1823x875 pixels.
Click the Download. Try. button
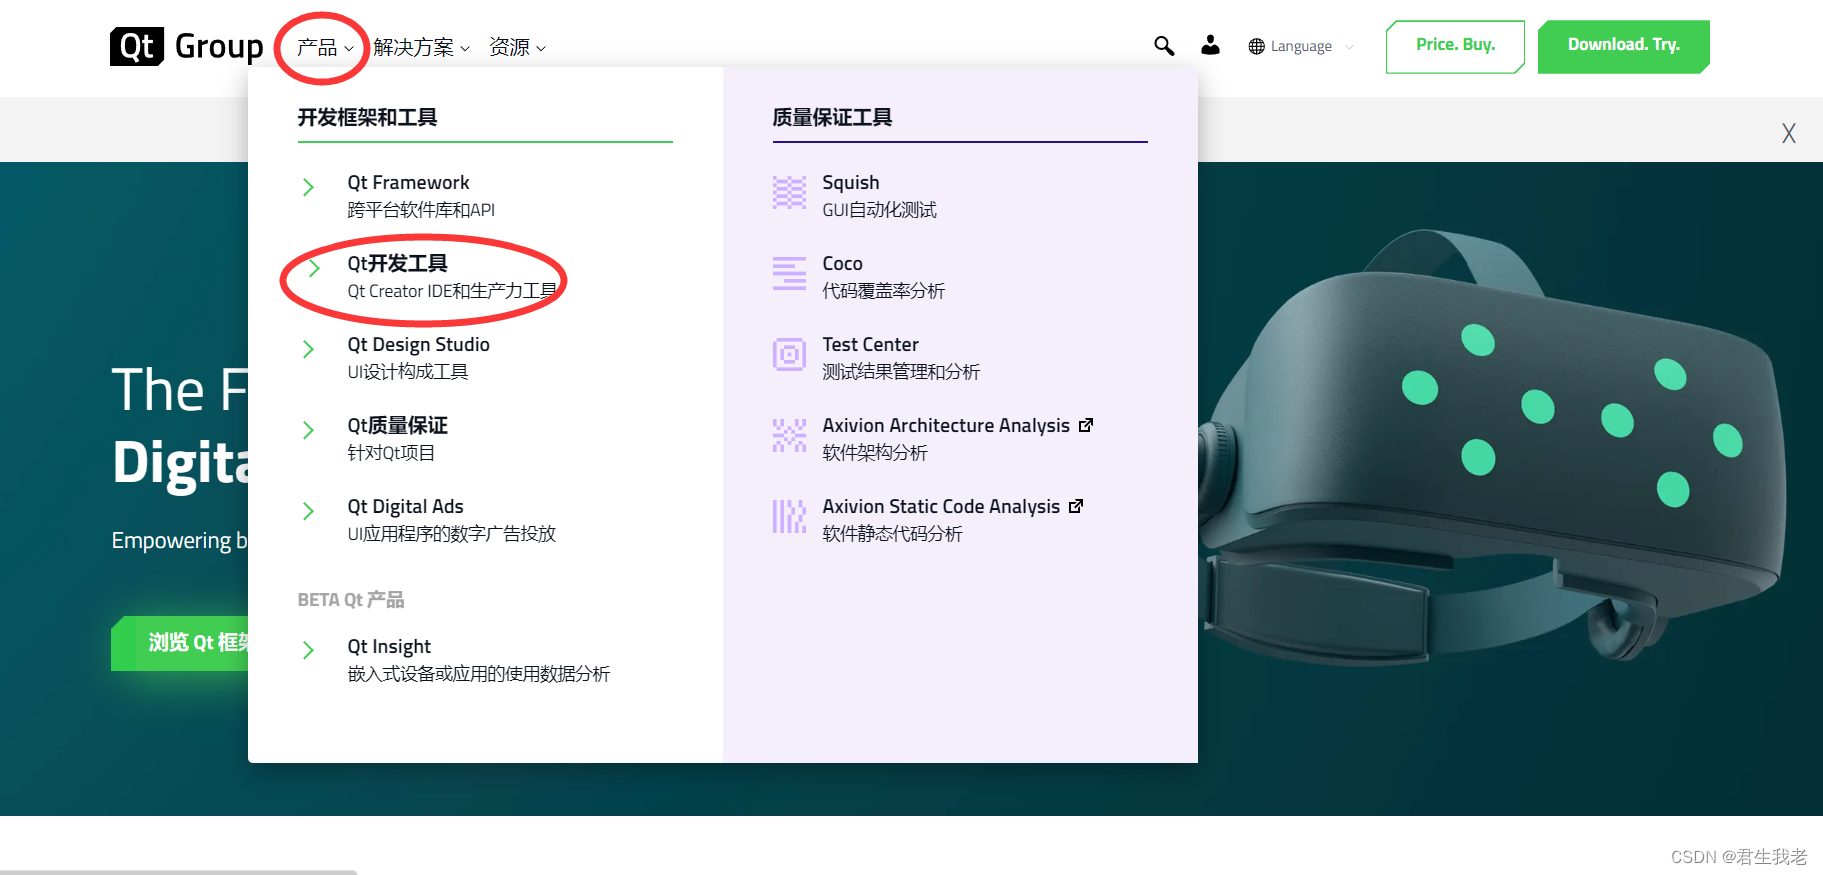tap(1623, 46)
